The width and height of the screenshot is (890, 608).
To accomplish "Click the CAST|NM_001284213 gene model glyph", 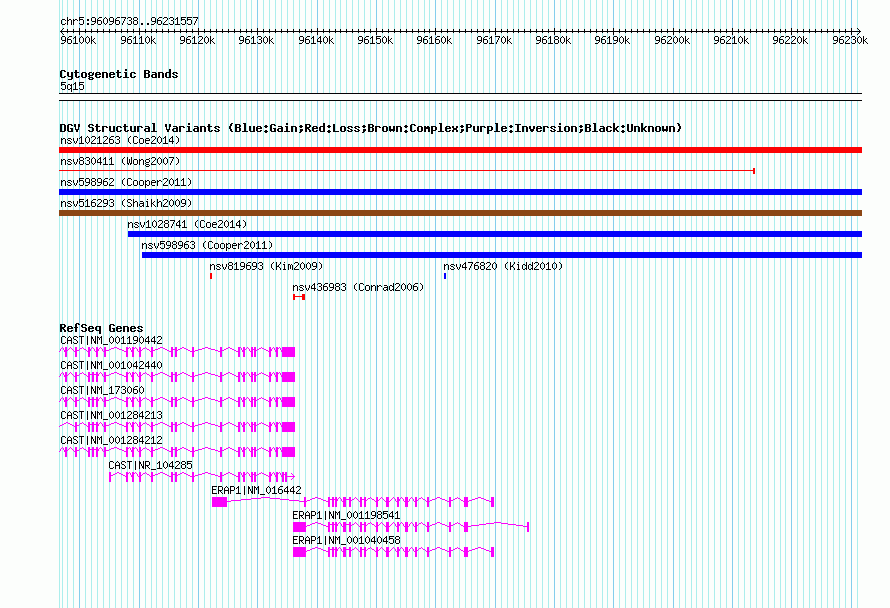I will 177,427.
